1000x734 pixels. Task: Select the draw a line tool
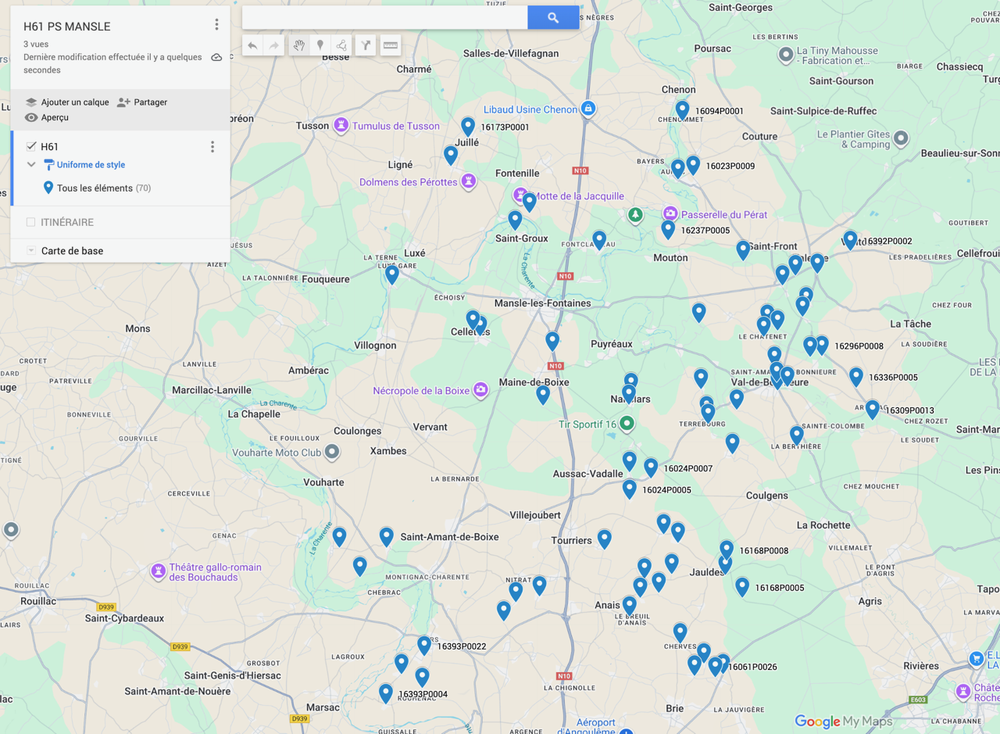click(342, 45)
